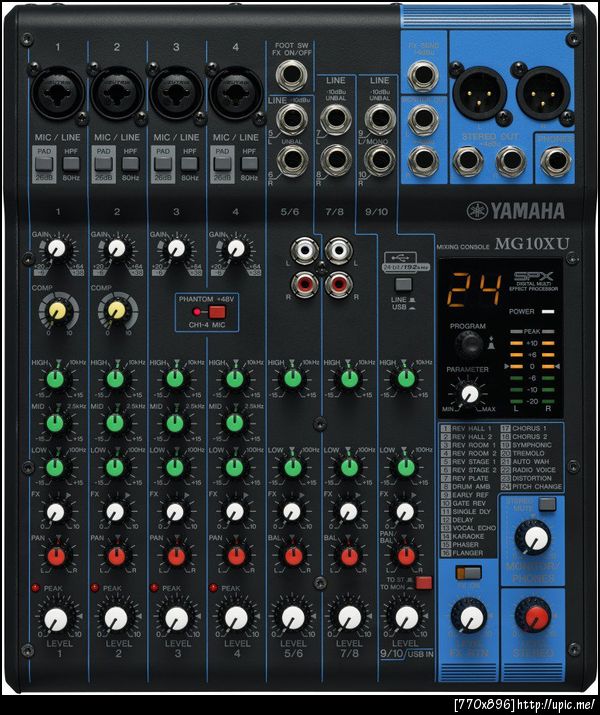The width and height of the screenshot is (600, 715).
Task: Click the line input 9 L/MONO jack
Action: [x=380, y=119]
